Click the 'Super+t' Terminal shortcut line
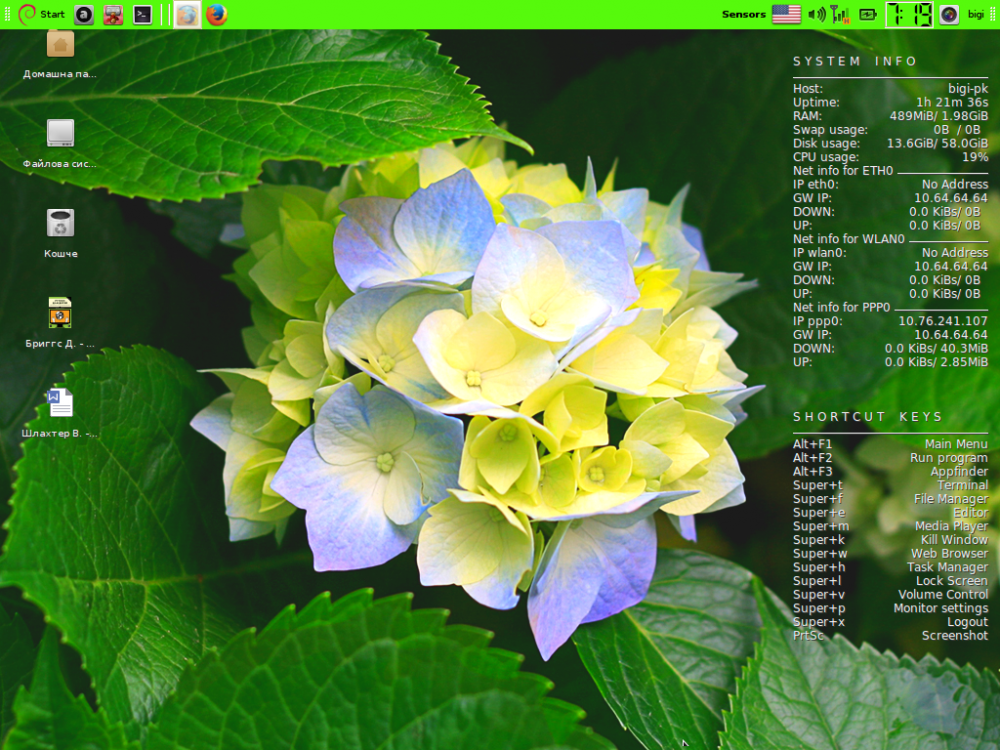The height and width of the screenshot is (750, 1000). (x=890, y=485)
